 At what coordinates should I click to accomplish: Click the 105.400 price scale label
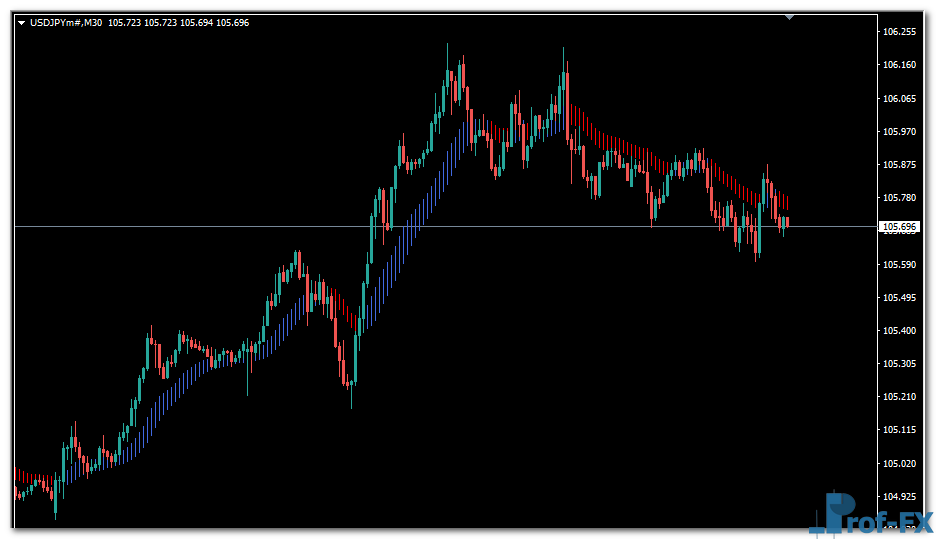point(899,331)
